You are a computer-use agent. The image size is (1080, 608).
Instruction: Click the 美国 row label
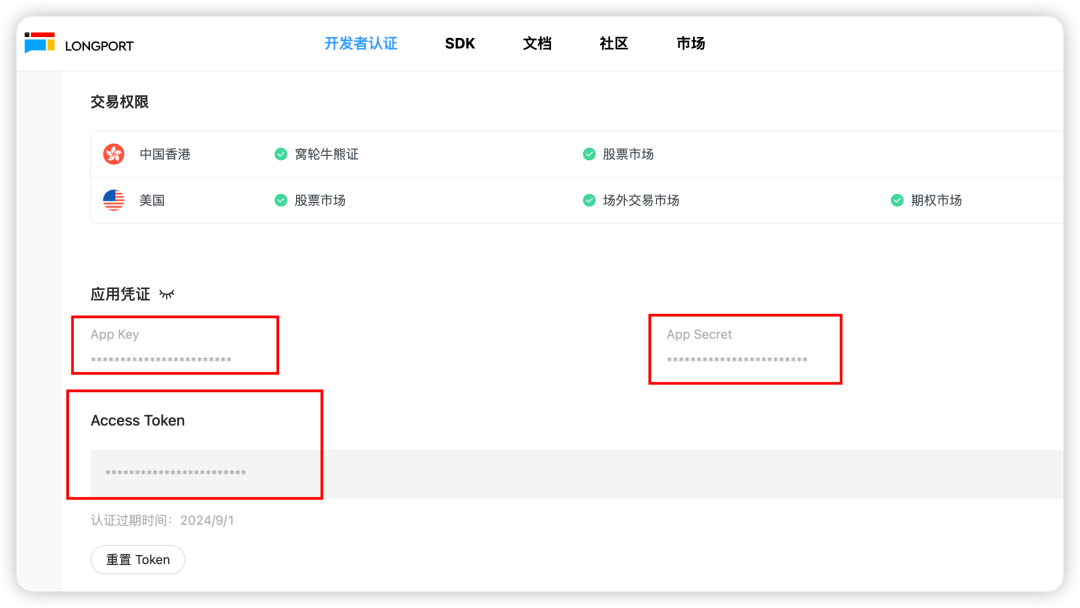click(x=152, y=200)
